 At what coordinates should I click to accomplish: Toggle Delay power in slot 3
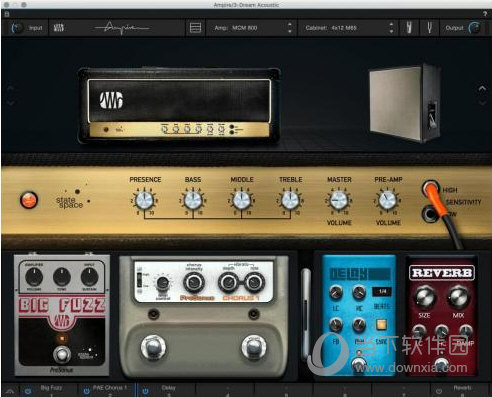click(145, 391)
